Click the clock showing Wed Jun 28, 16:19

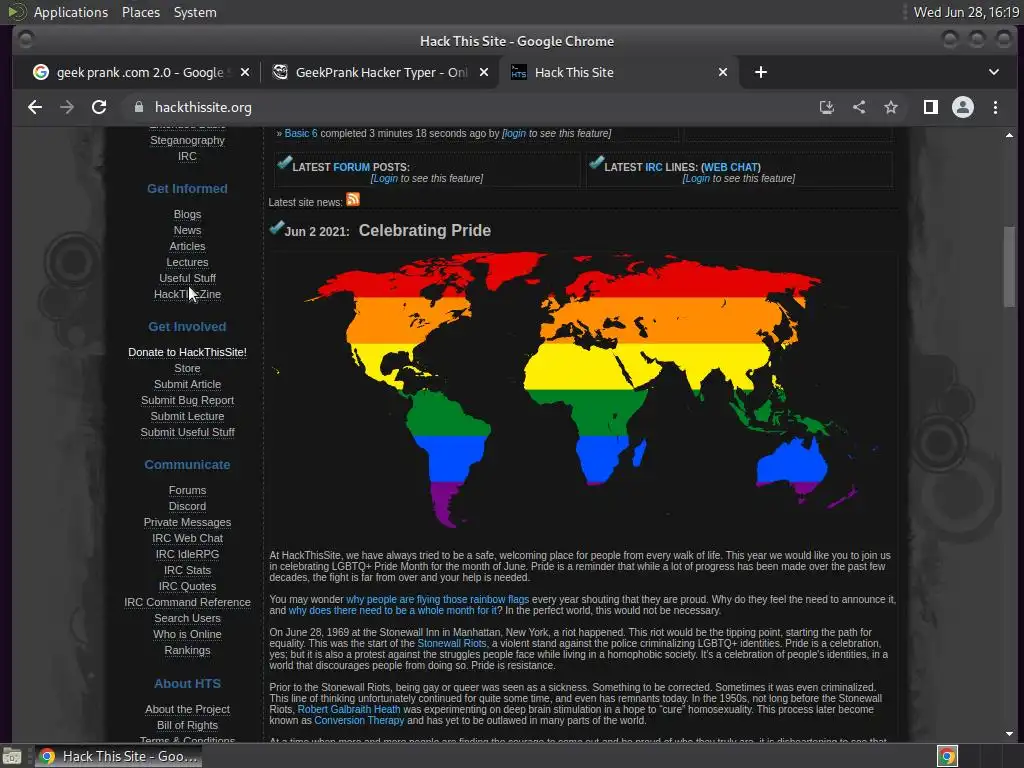966,12
